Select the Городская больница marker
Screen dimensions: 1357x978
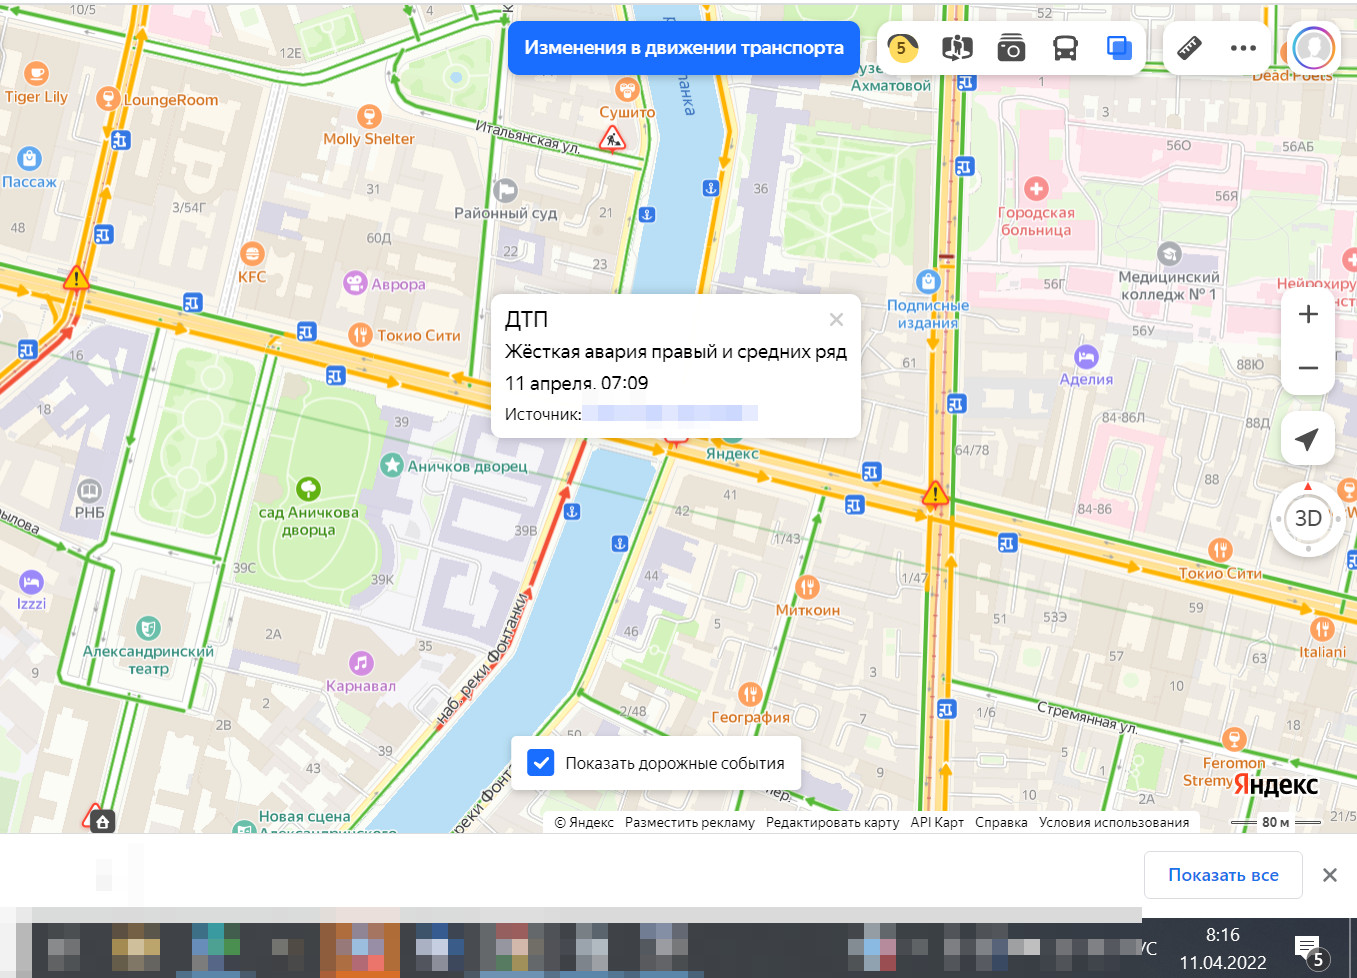(x=1036, y=188)
